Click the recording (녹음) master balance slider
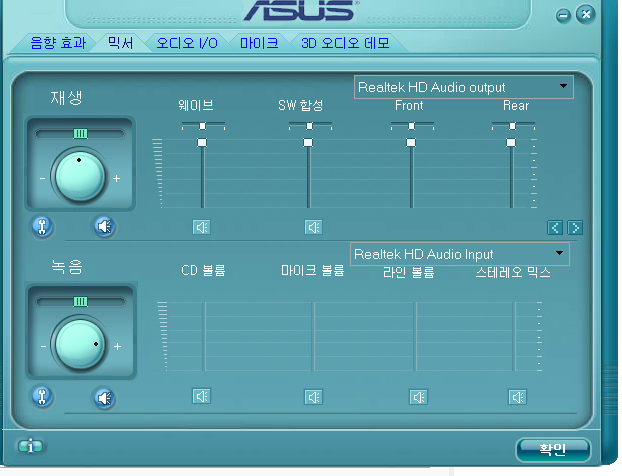This screenshot has width=622, height=476. pyautogui.click(x=81, y=302)
